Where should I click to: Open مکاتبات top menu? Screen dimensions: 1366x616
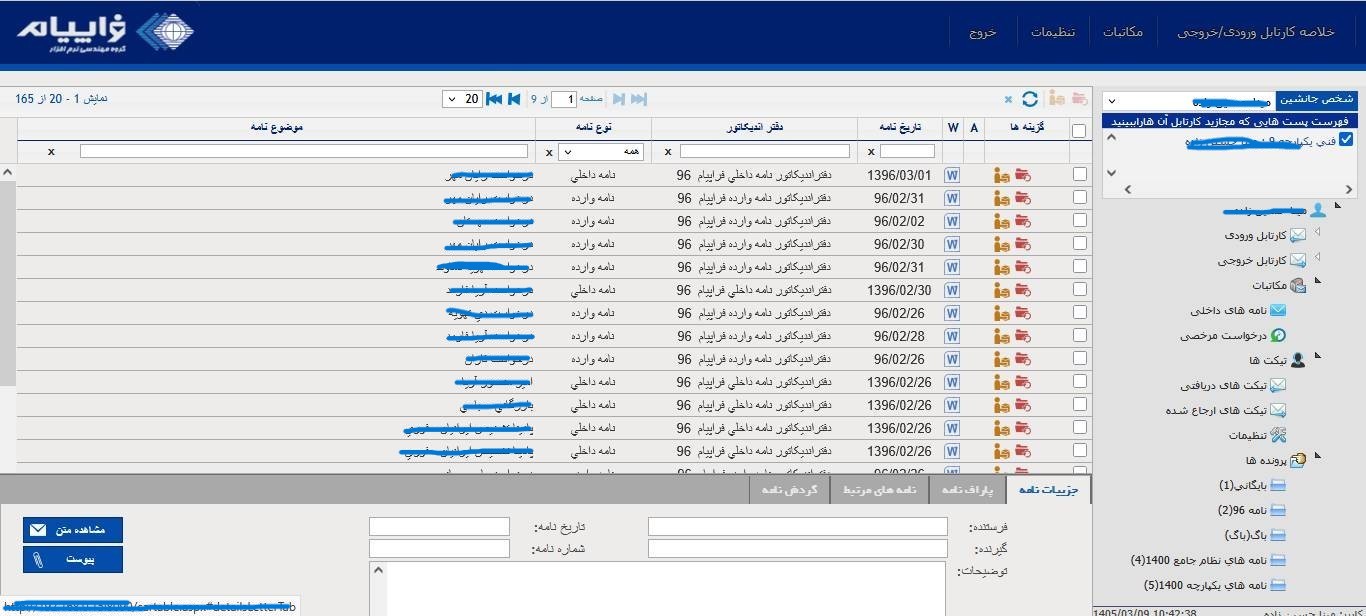(1123, 32)
